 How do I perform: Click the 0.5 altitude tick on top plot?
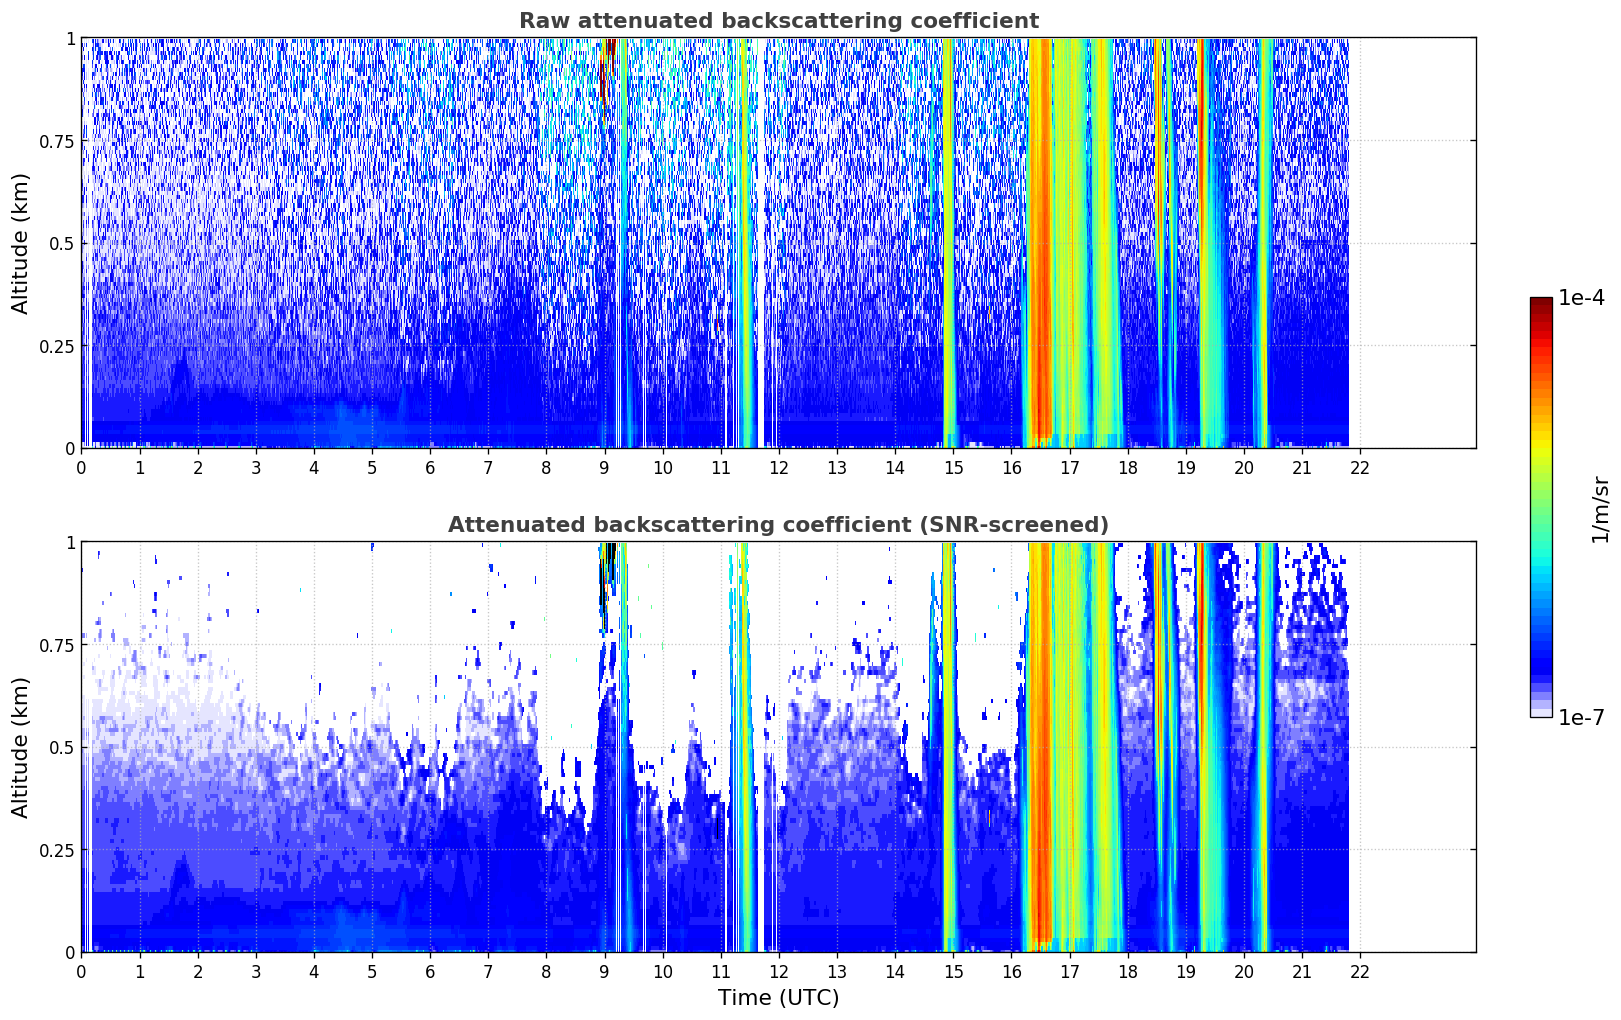click(62, 243)
